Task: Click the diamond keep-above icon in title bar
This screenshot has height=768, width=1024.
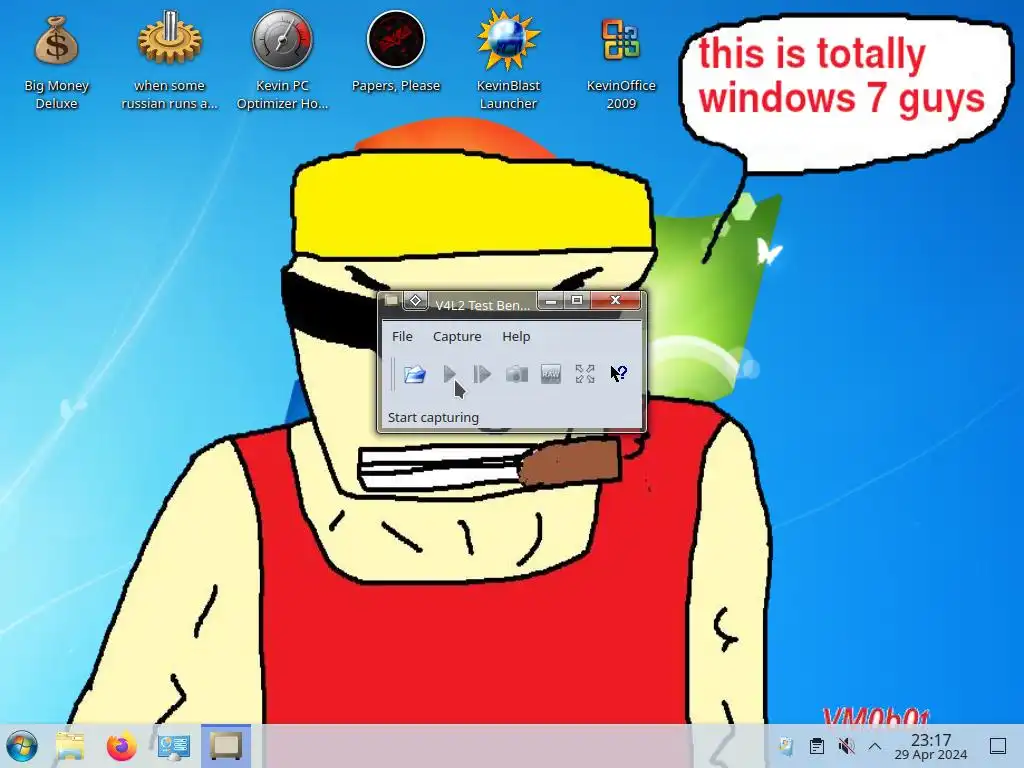Action: tap(415, 300)
